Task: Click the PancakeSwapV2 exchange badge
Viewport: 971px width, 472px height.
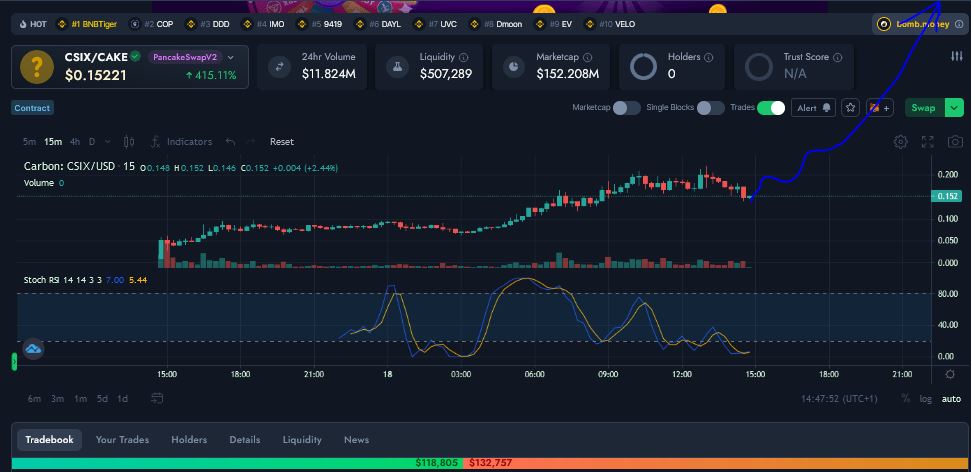Action: [x=185, y=57]
